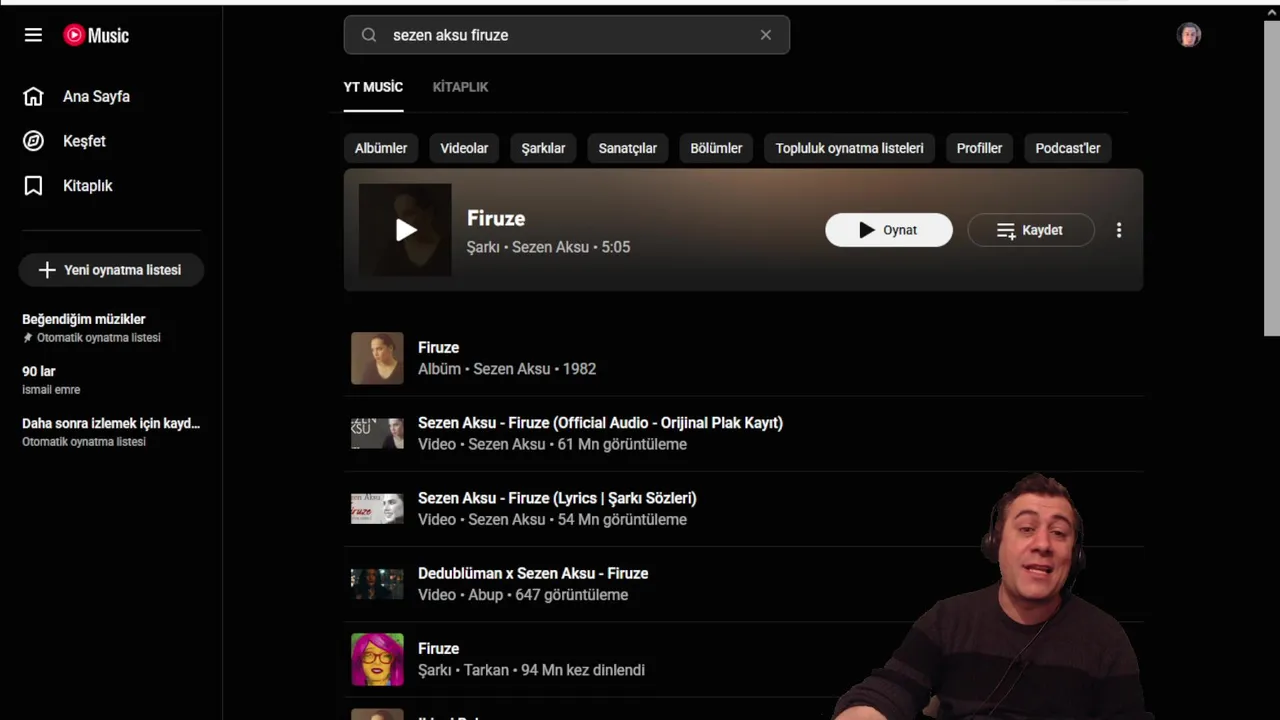Image resolution: width=1280 pixels, height=720 pixels.
Task: Click the Tarkan Firuze song thumbnail
Action: tap(377, 659)
